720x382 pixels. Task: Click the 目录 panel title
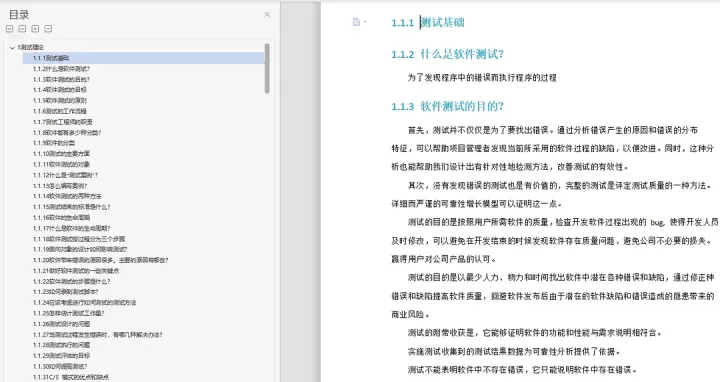coord(19,15)
